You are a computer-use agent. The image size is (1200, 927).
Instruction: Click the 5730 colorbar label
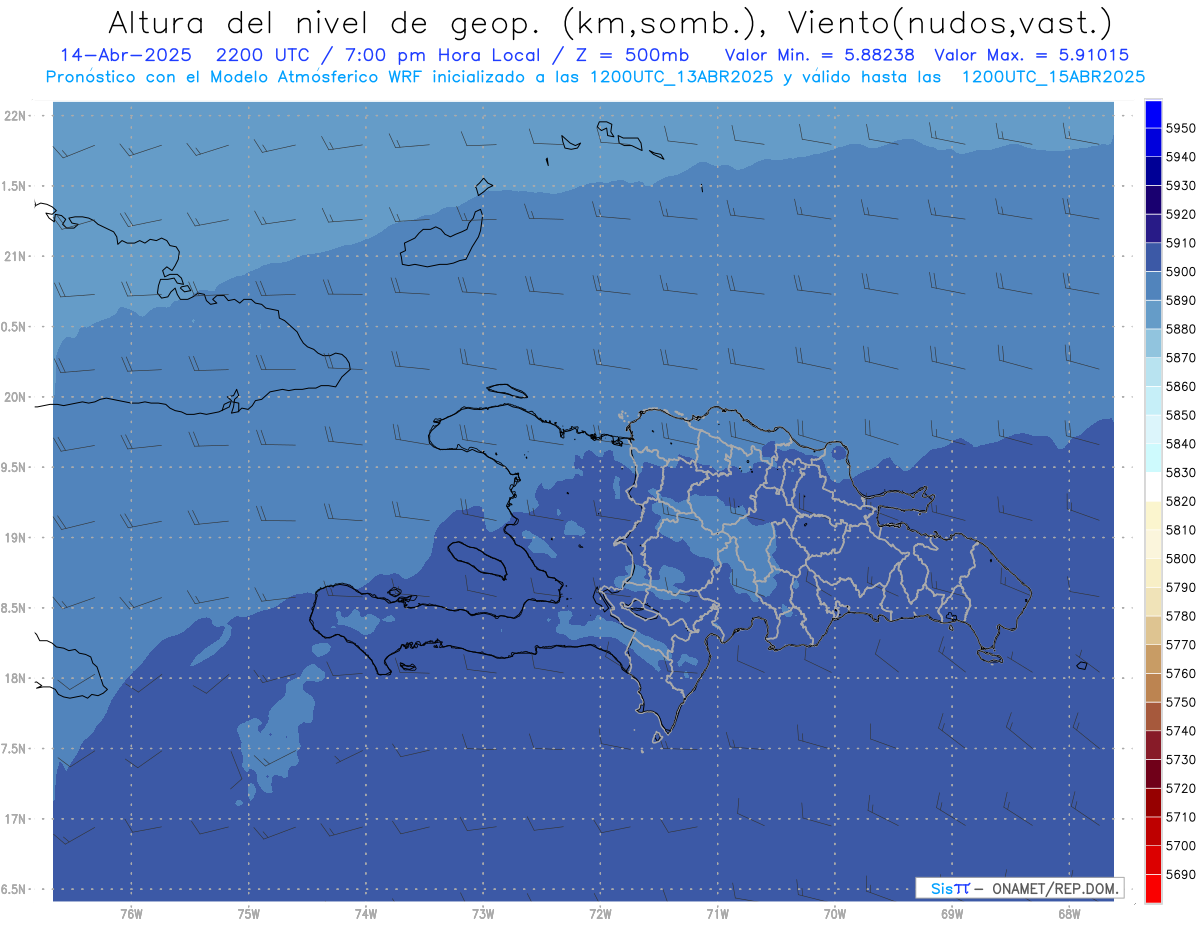(1181, 760)
